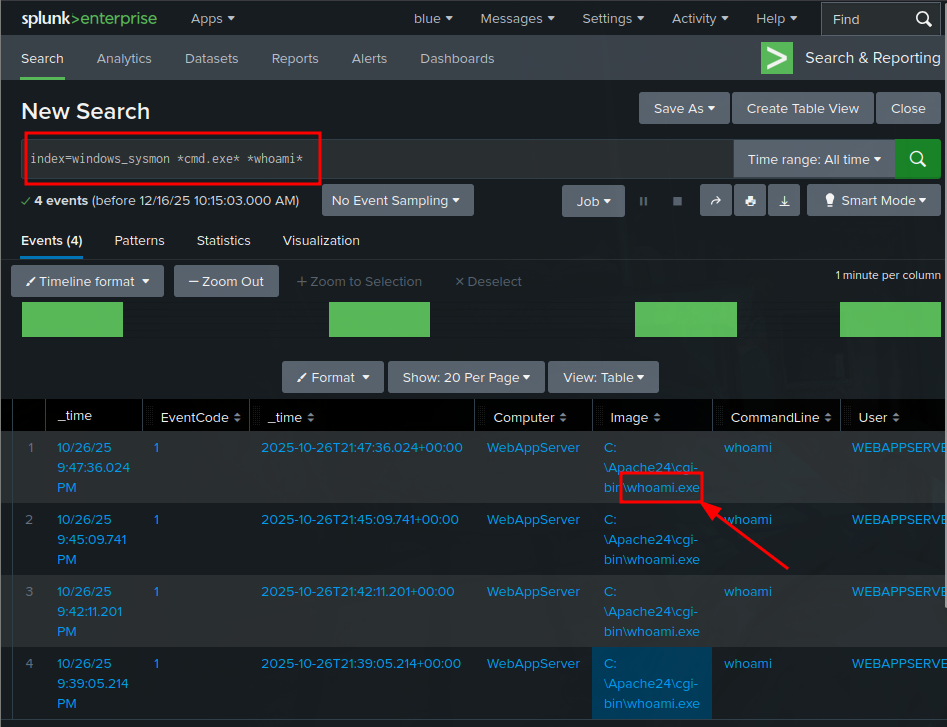
Task: Share the search job
Action: click(716, 200)
